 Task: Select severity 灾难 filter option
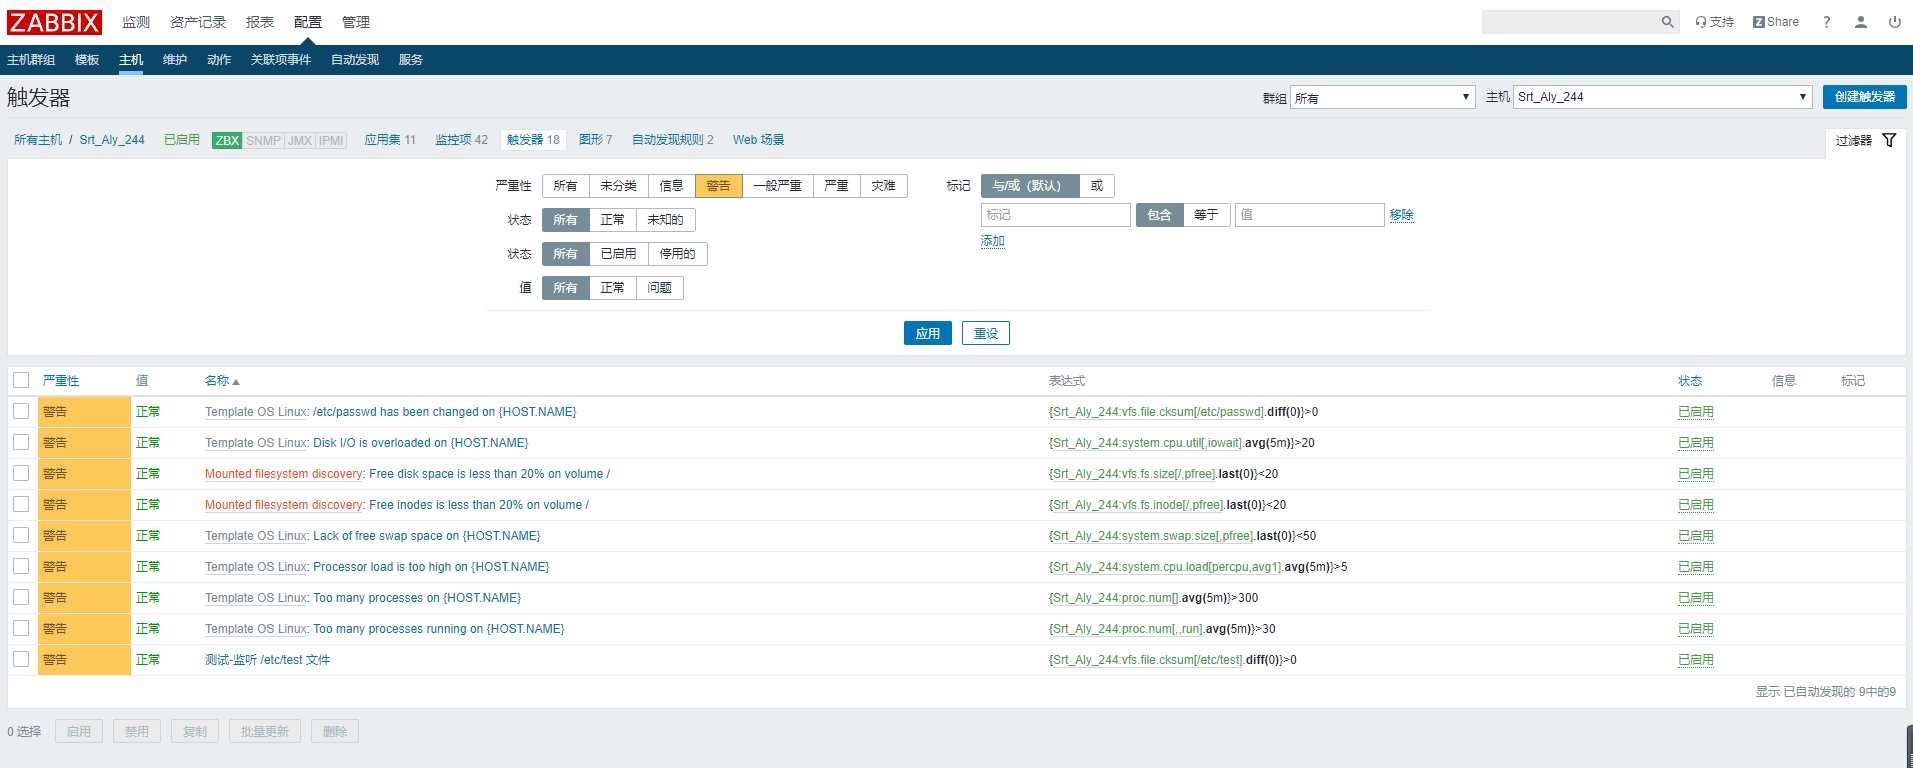tap(883, 186)
